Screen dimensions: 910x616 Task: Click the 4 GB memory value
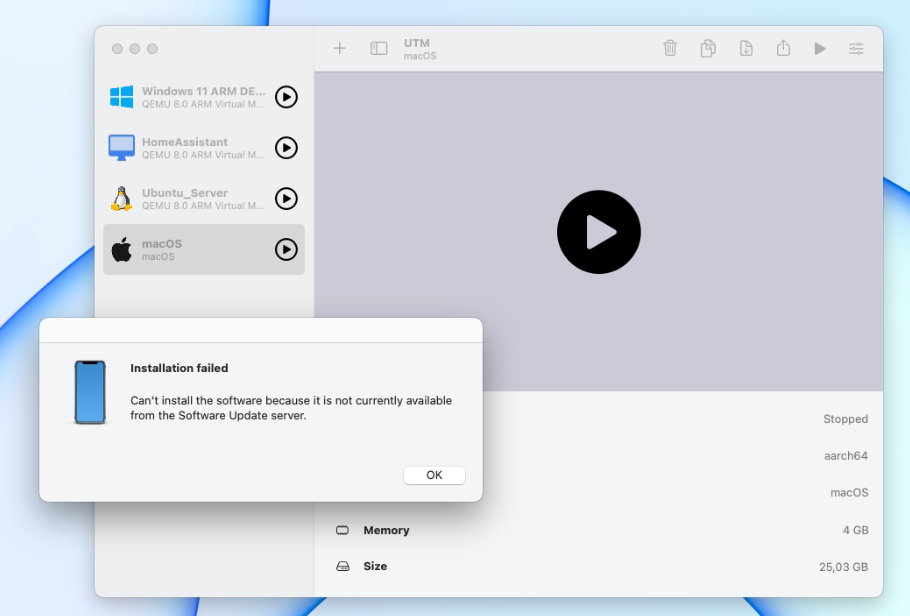pyautogui.click(x=855, y=530)
